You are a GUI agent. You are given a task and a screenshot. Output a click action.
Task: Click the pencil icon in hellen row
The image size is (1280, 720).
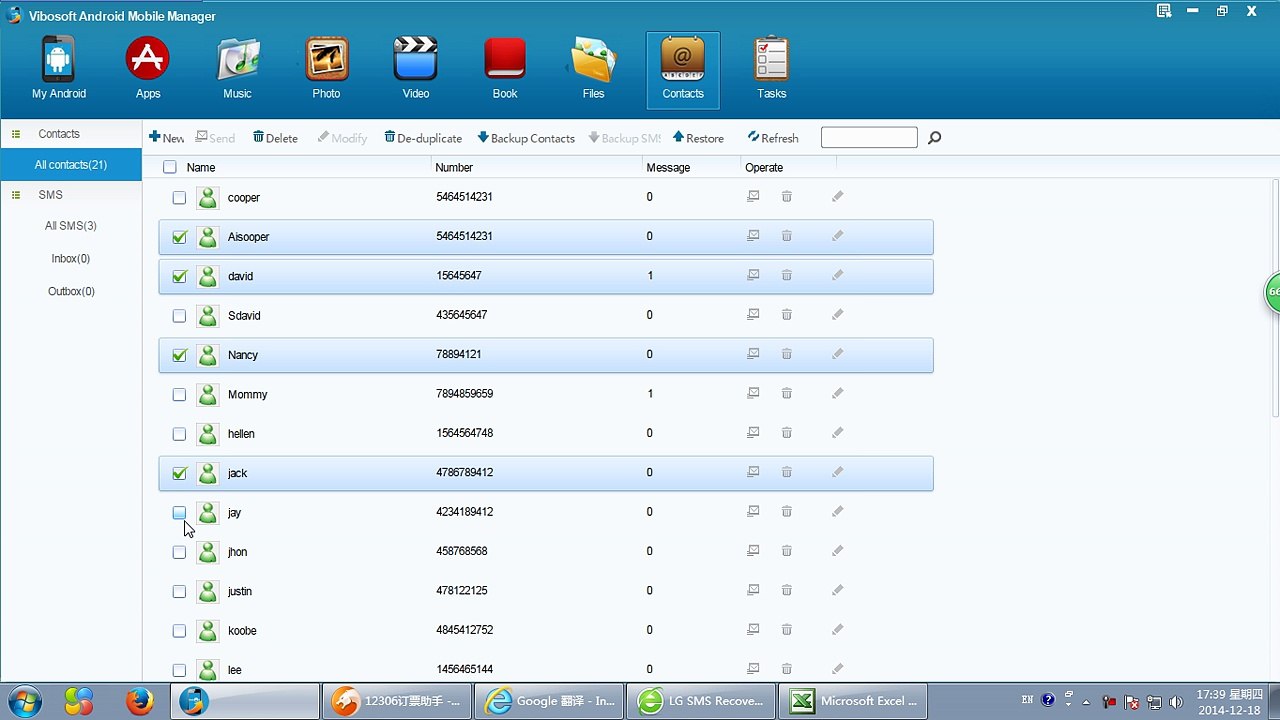point(838,433)
